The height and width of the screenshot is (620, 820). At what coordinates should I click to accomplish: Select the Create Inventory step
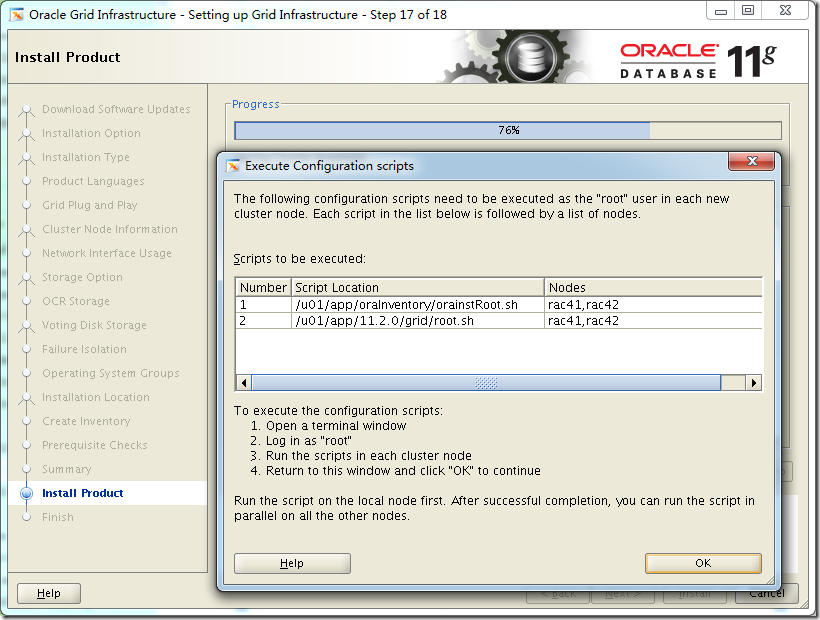(x=86, y=421)
